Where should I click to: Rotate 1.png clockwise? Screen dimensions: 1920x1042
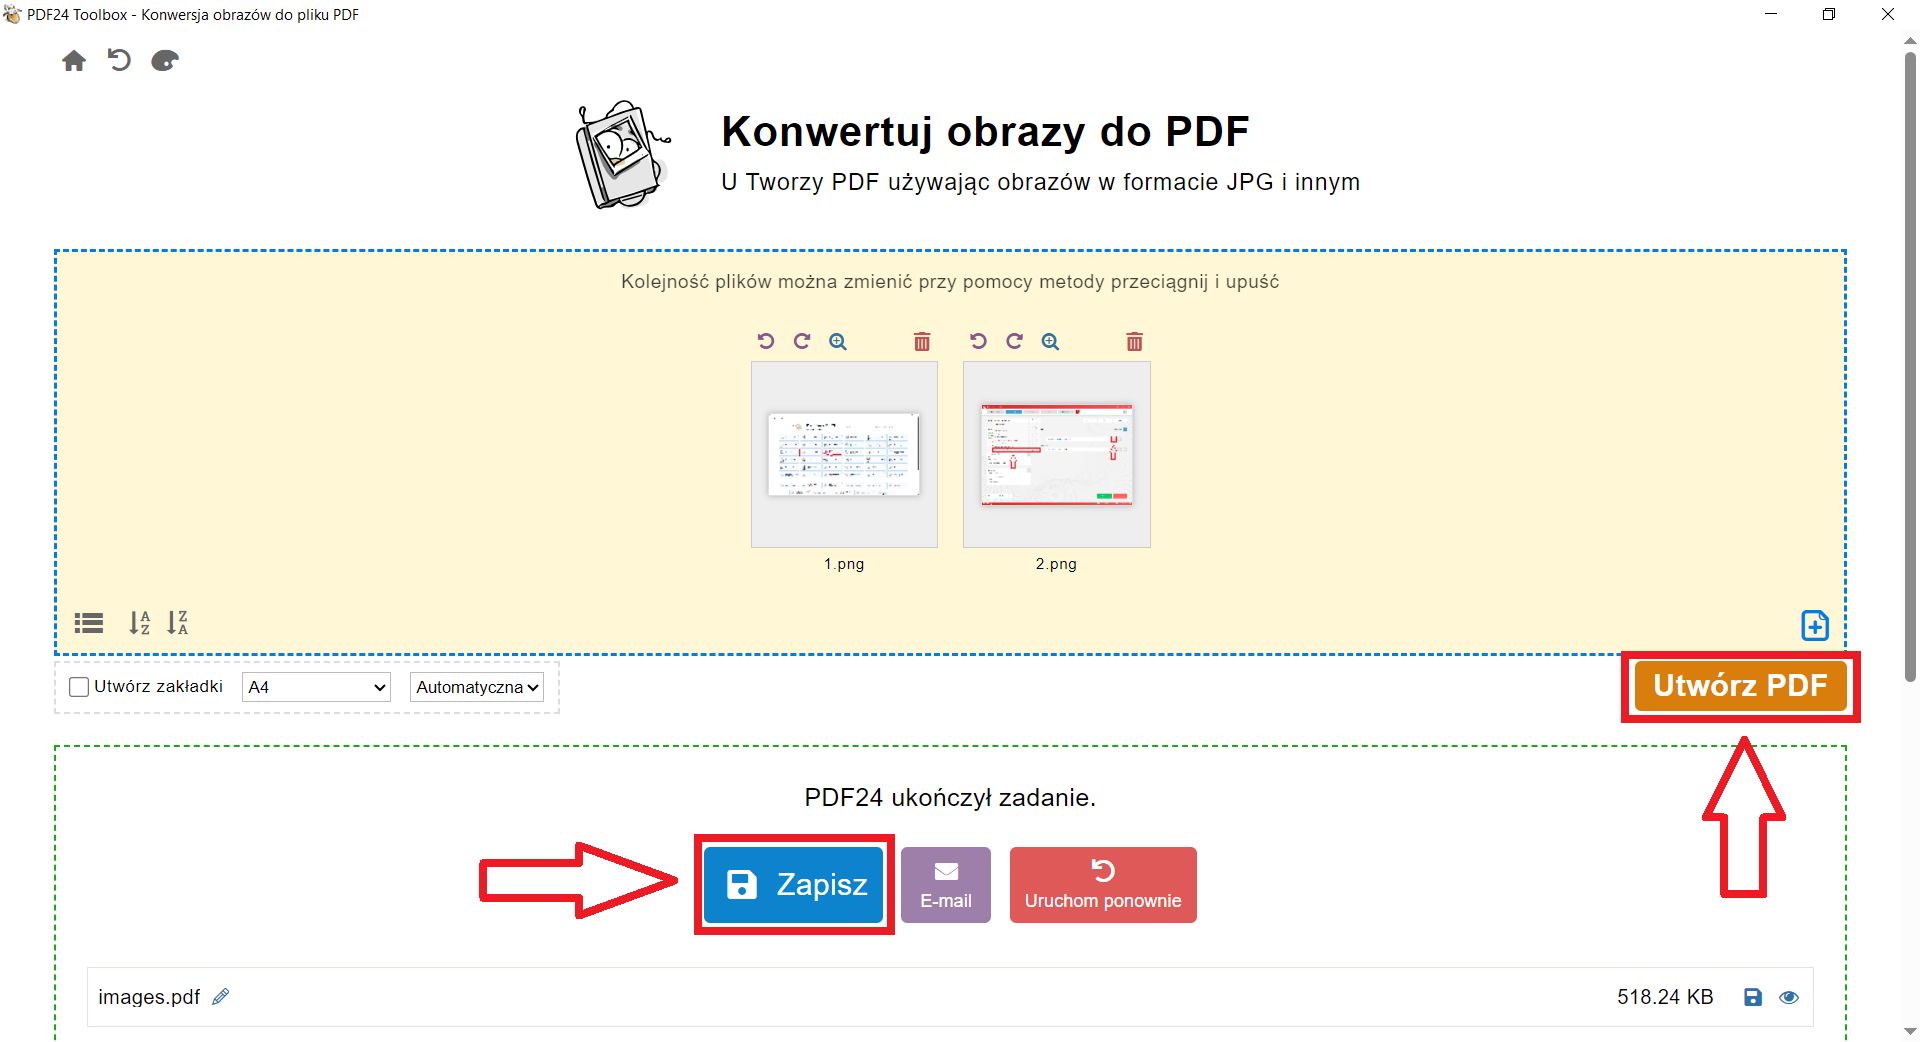(x=802, y=341)
